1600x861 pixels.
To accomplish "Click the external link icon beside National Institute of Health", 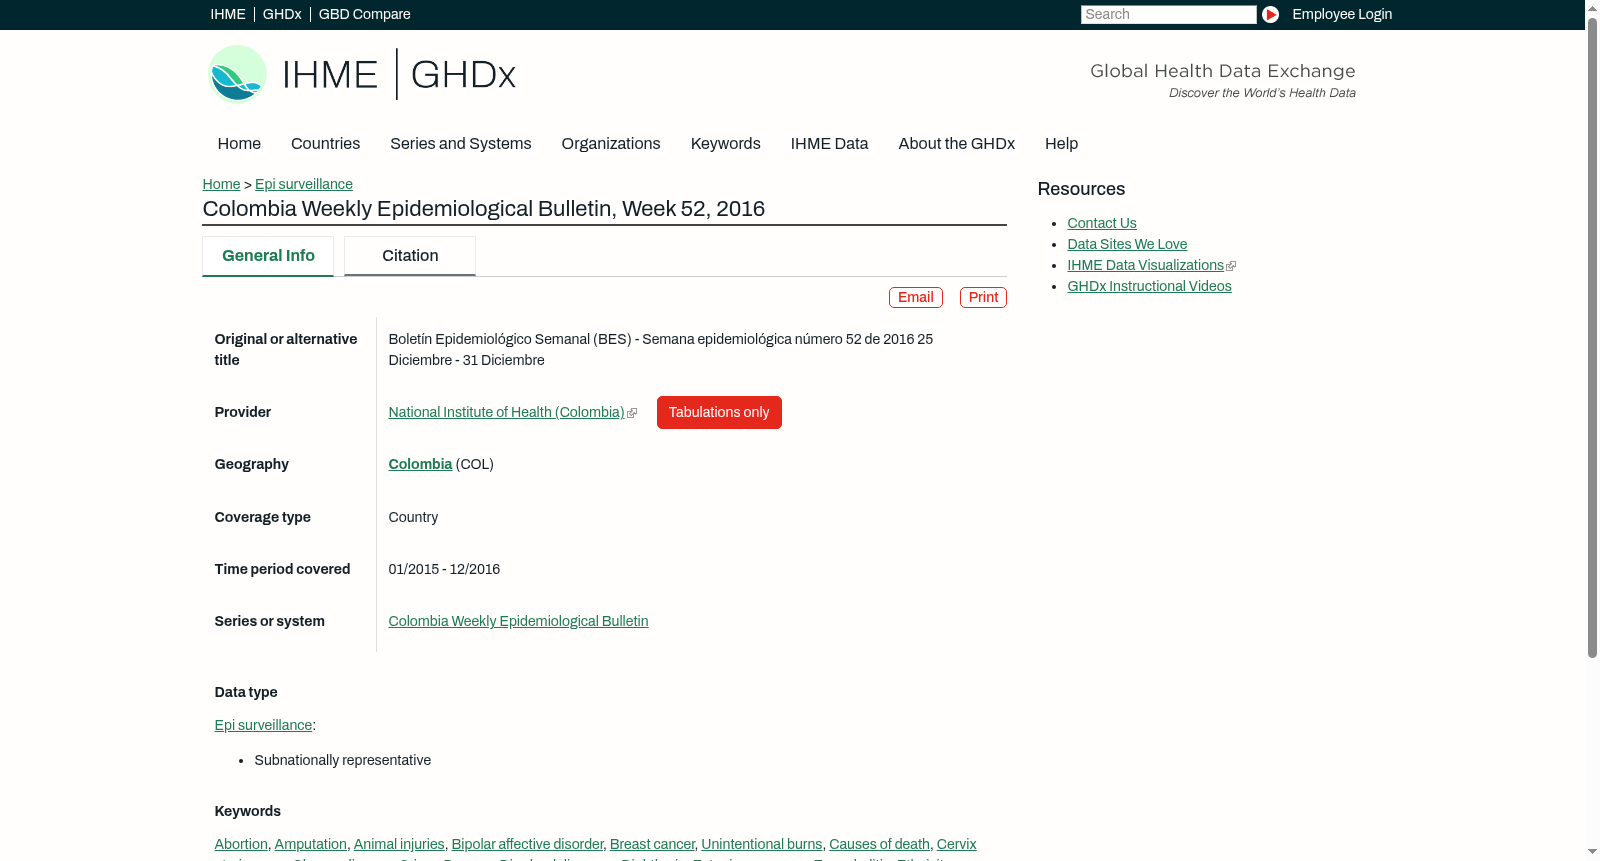I will click(632, 413).
